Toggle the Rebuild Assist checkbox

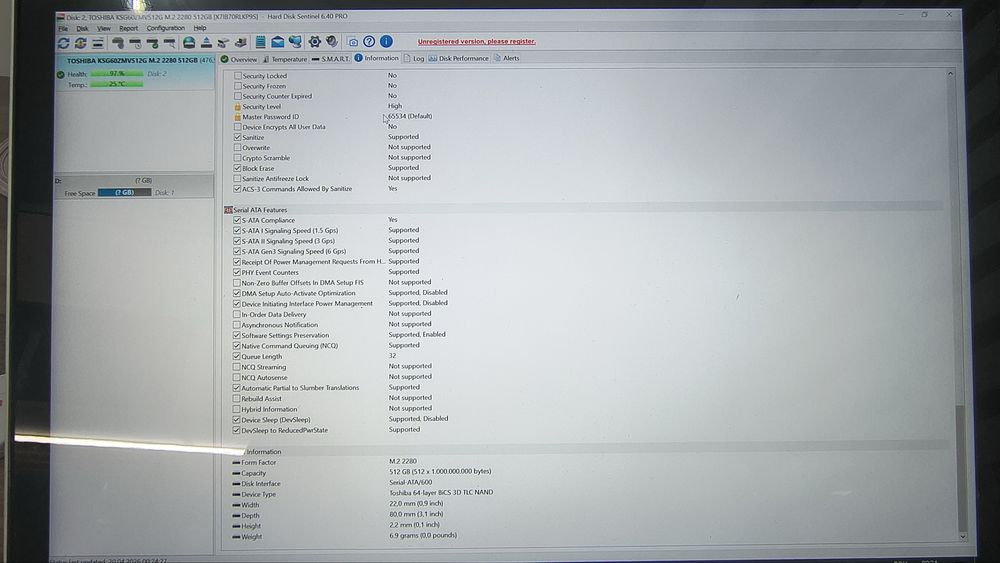[x=237, y=398]
